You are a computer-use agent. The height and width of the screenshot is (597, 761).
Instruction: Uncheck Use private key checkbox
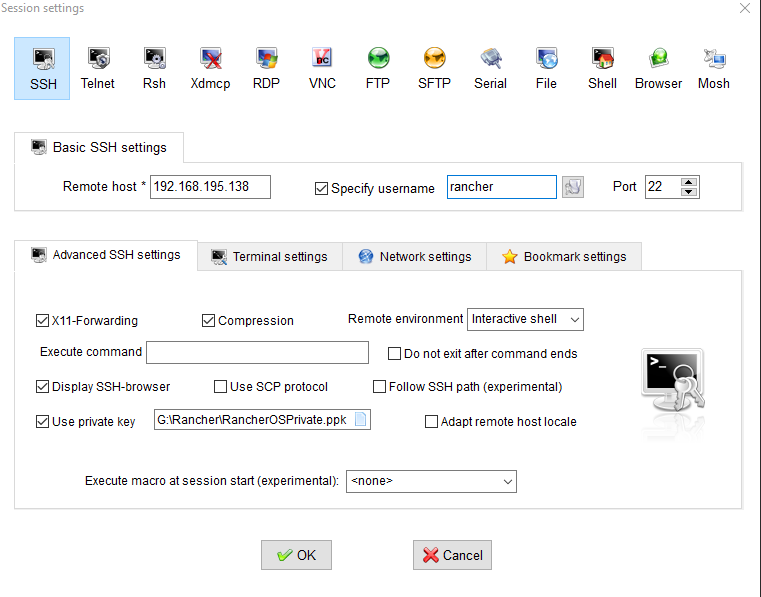coord(42,421)
